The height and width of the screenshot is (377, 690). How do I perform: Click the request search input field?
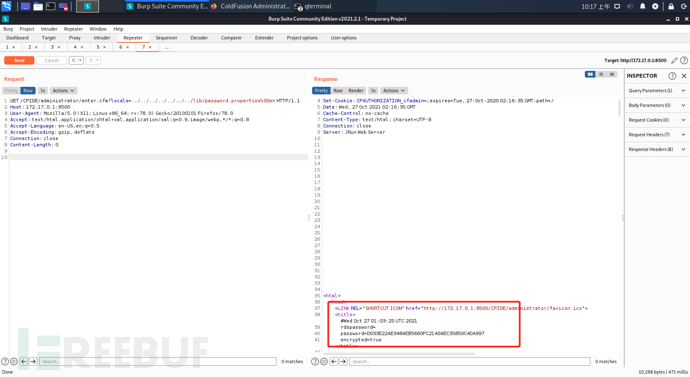158,361
